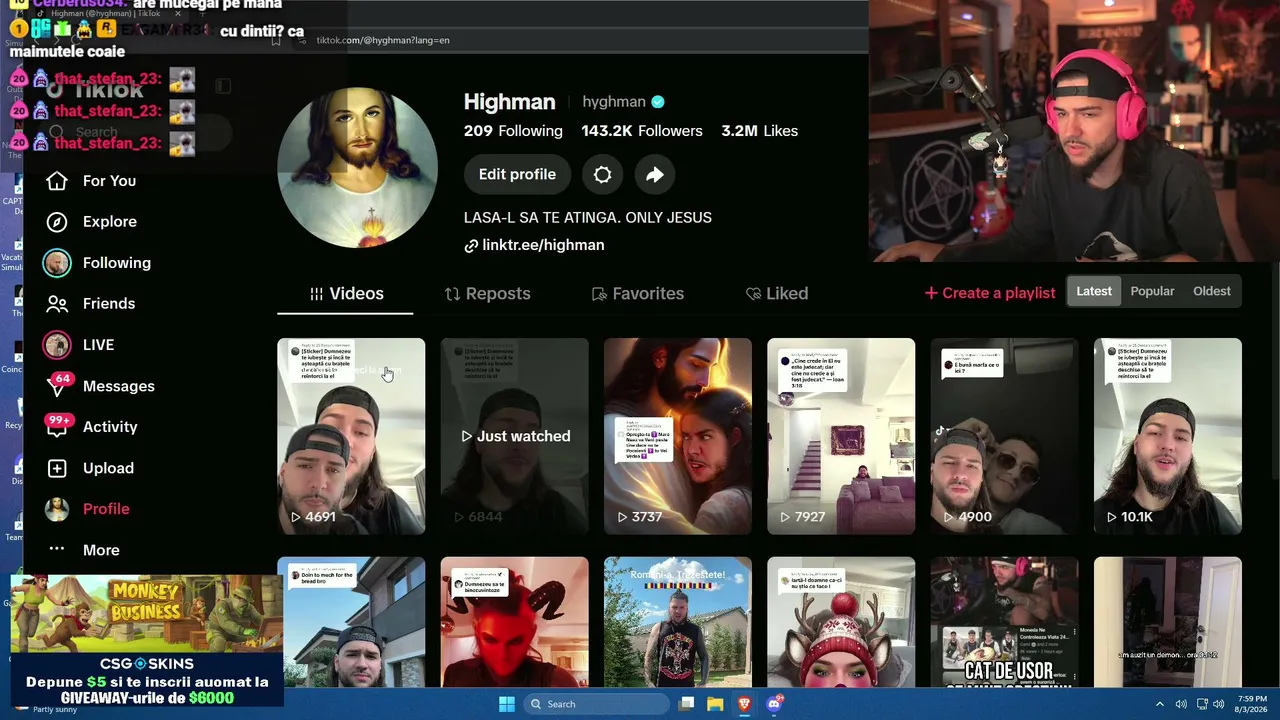Viewport: 1280px width, 720px height.
Task: Click the Jesus profile picture
Action: [x=357, y=168]
